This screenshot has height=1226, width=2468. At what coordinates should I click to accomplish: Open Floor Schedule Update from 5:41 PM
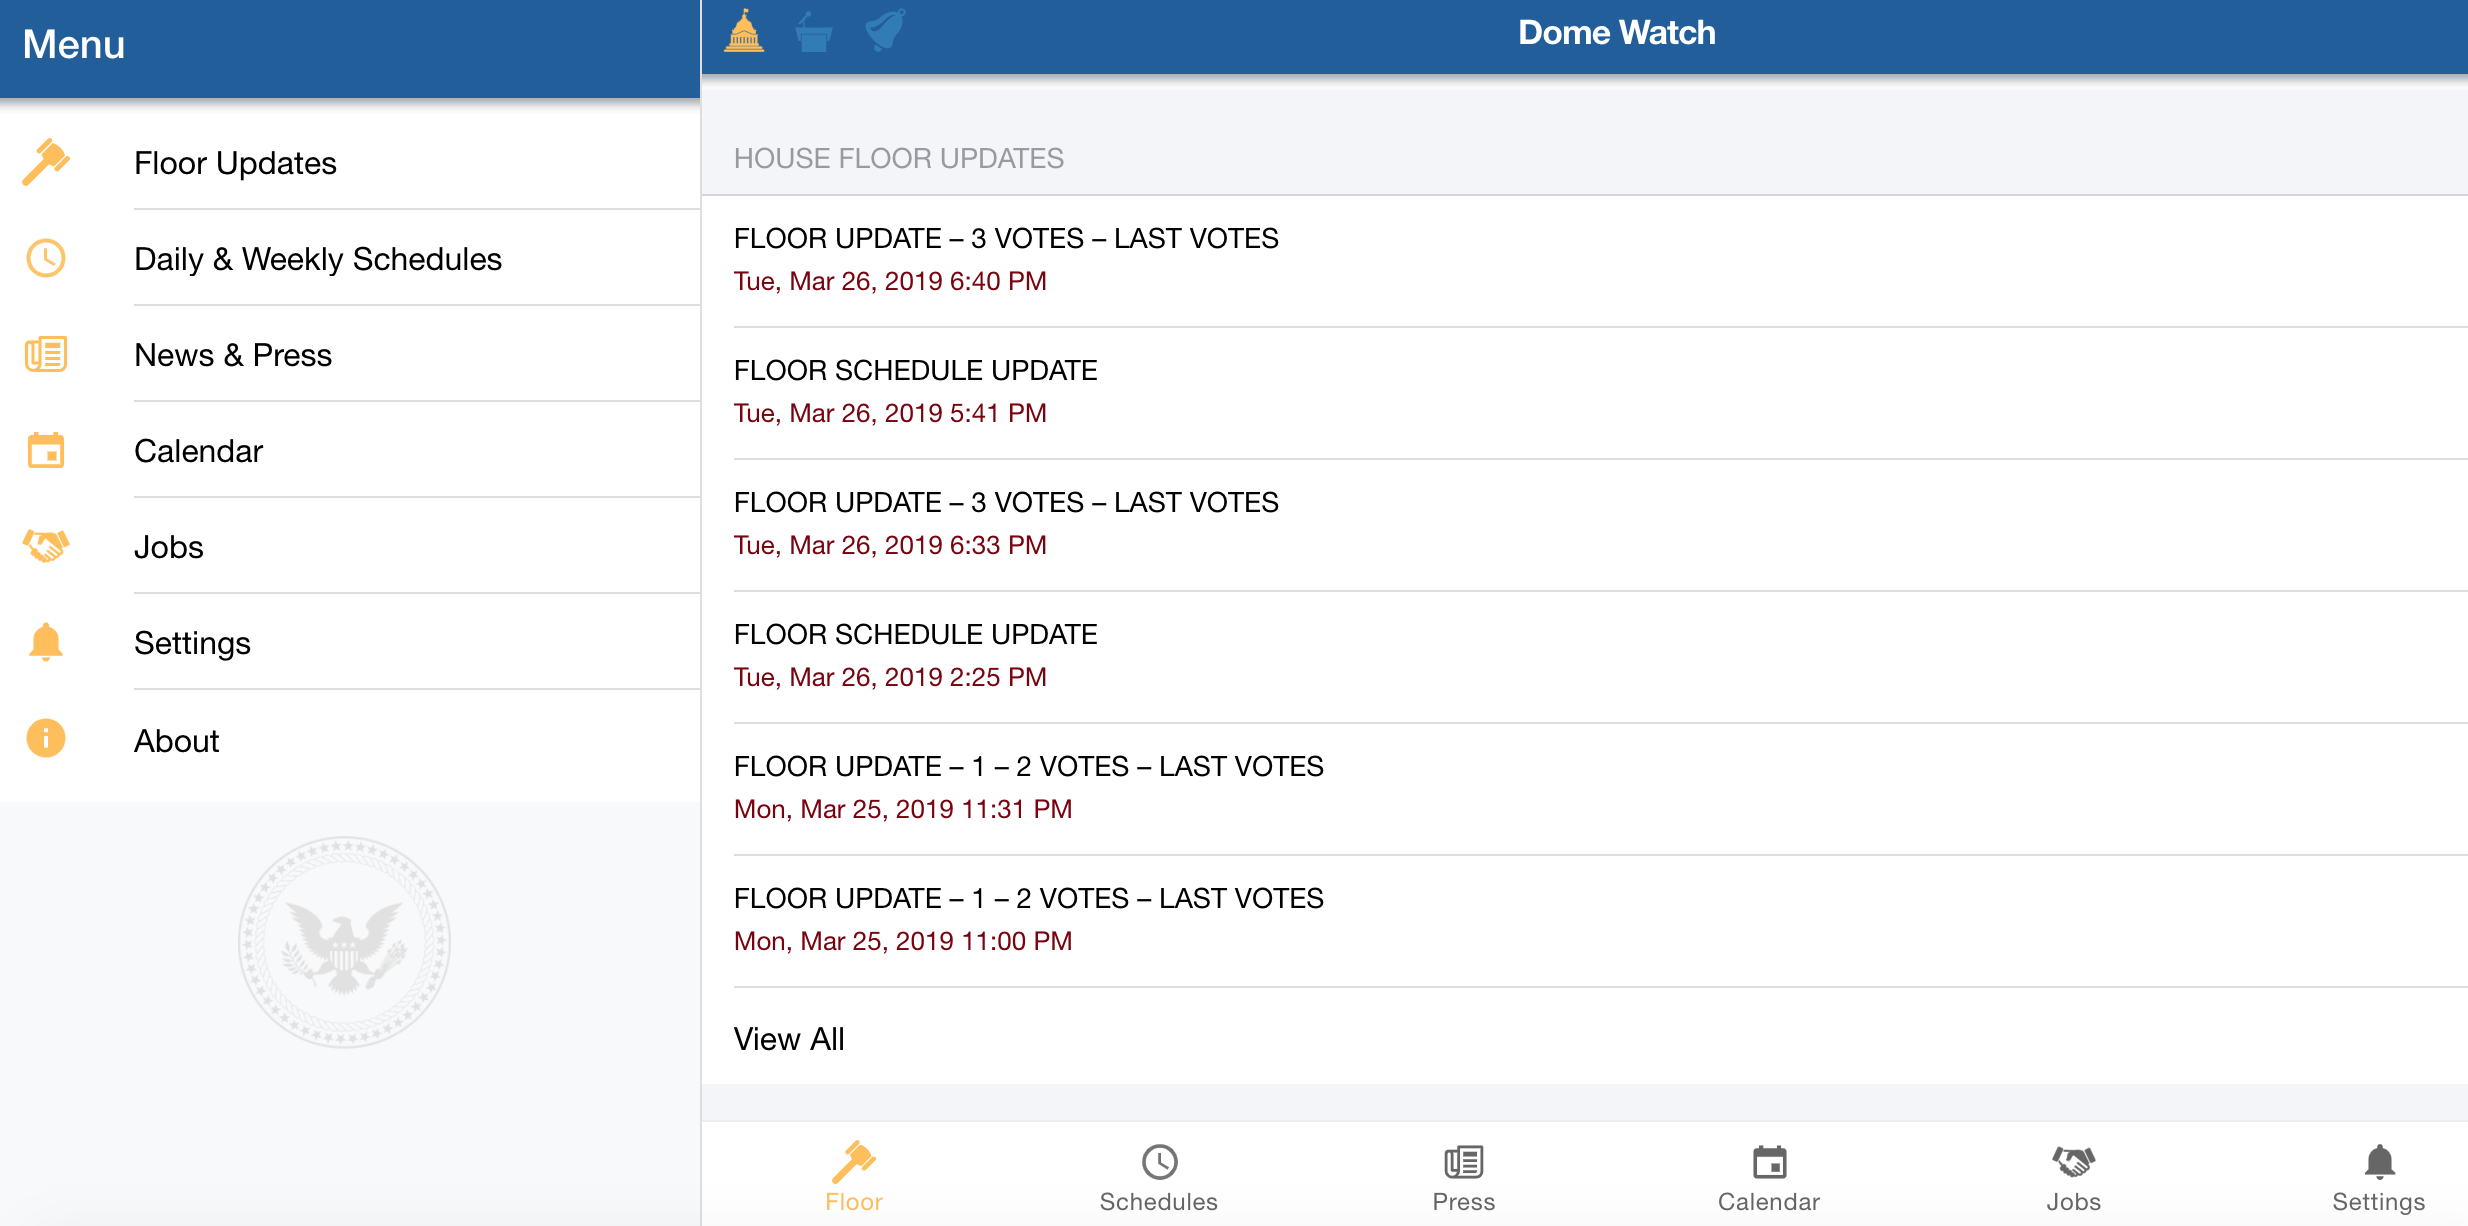click(915, 391)
